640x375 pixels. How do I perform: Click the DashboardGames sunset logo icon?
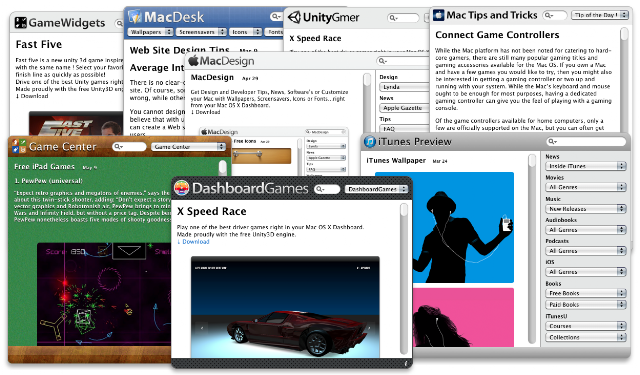tap(181, 188)
